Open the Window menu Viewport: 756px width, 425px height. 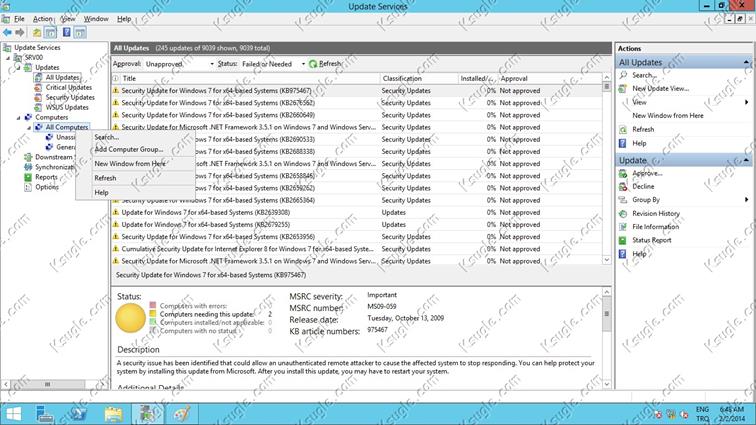pos(96,19)
